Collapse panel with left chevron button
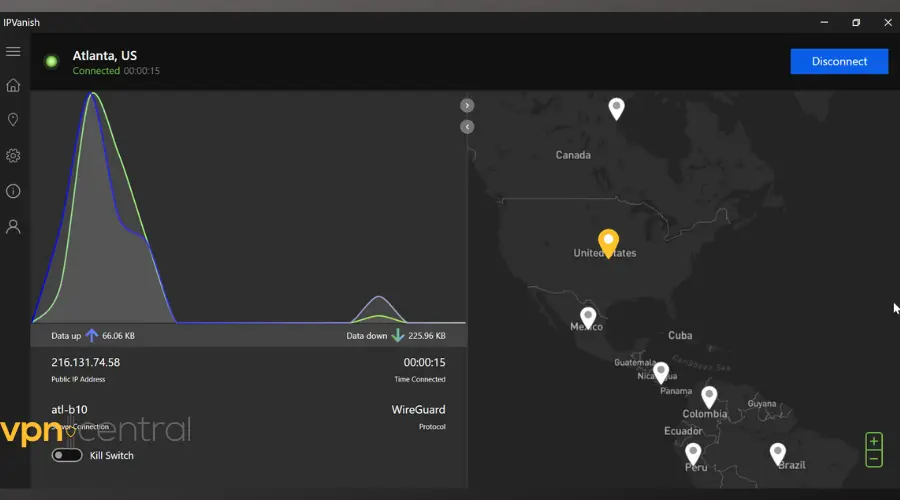Viewport: 900px width, 500px height. tap(467, 127)
